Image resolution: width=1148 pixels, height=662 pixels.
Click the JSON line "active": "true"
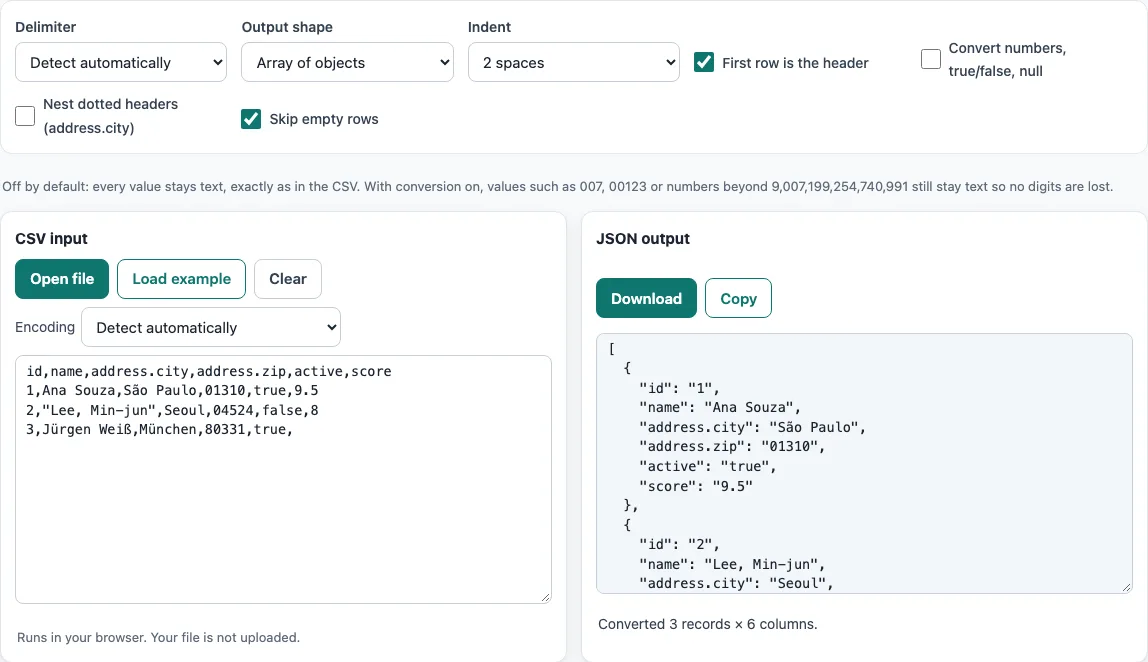click(707, 466)
